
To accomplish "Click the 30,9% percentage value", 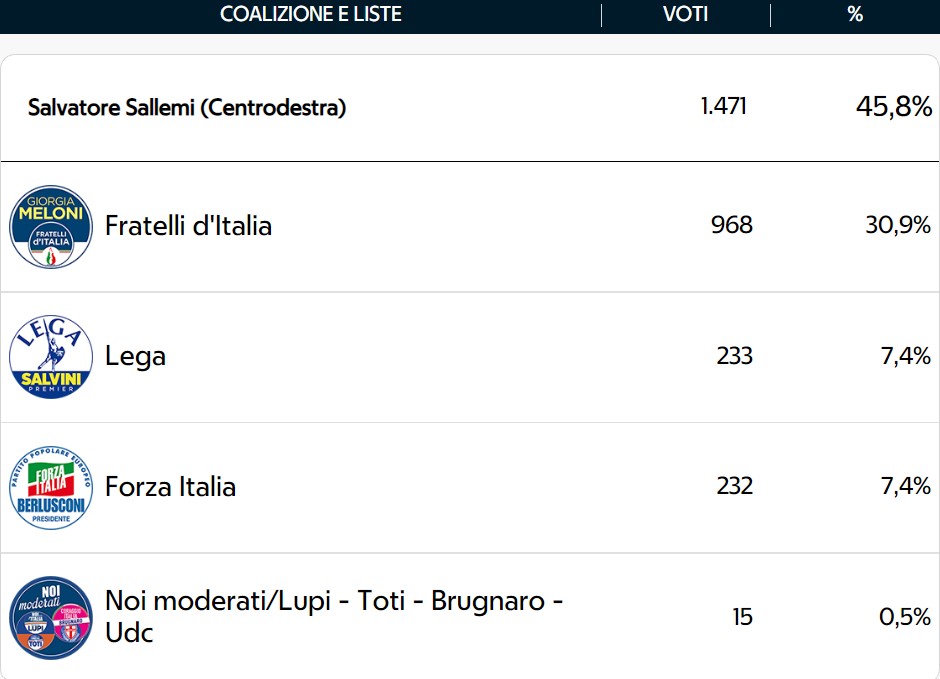I will click(x=898, y=225).
